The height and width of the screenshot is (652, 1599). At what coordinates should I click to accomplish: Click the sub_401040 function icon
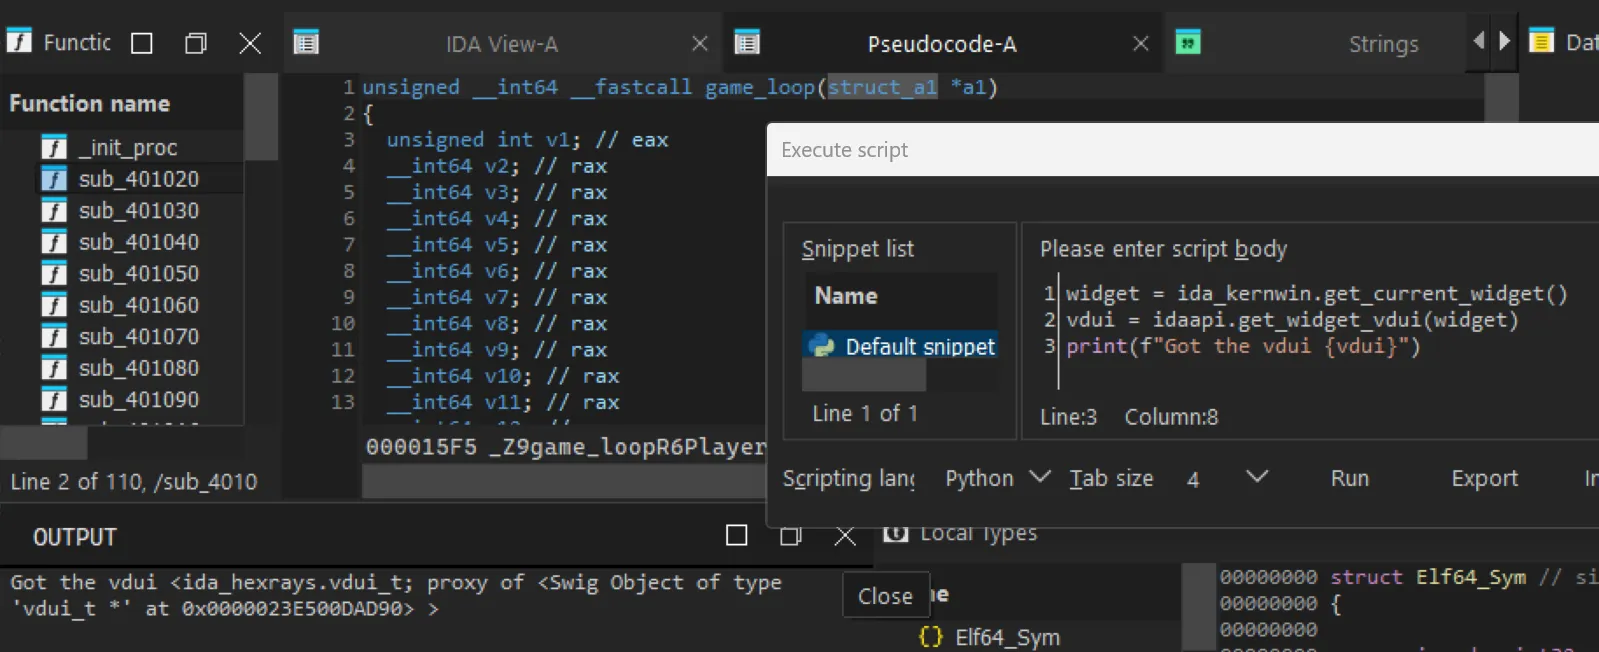point(54,242)
